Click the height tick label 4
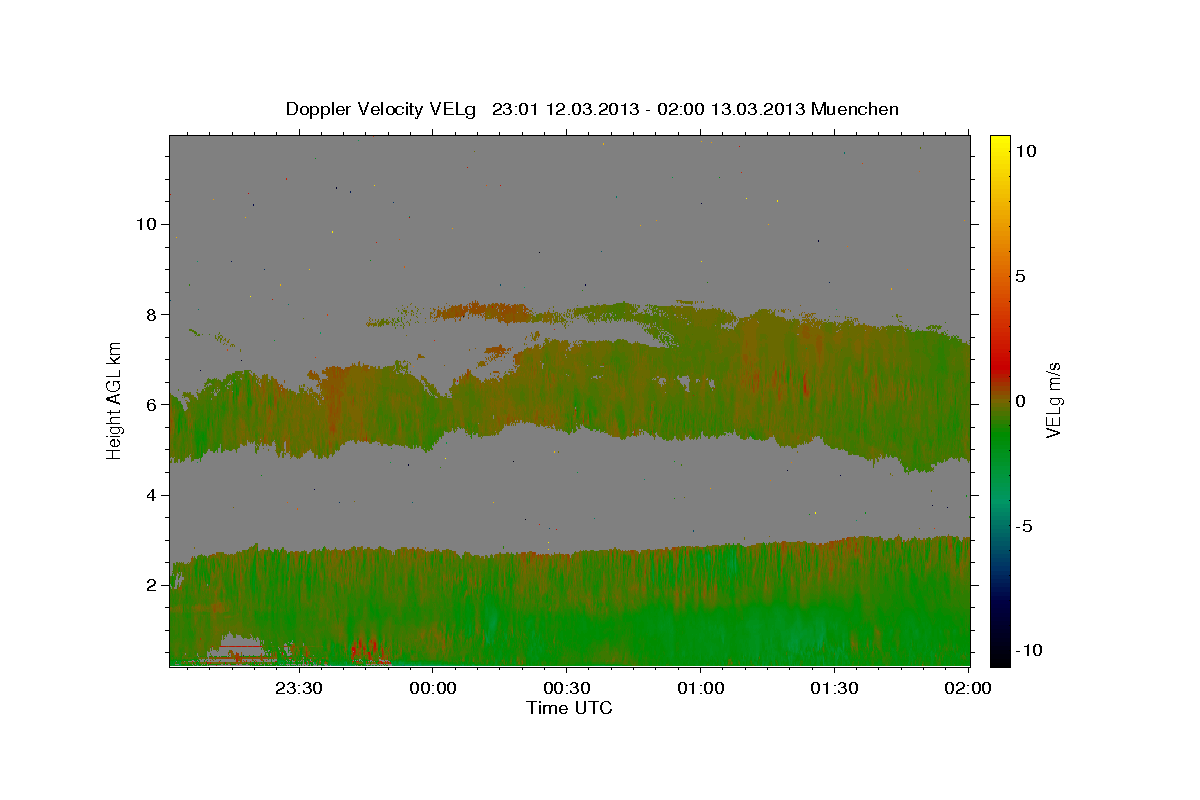The width and height of the screenshot is (1200, 800). (x=152, y=495)
